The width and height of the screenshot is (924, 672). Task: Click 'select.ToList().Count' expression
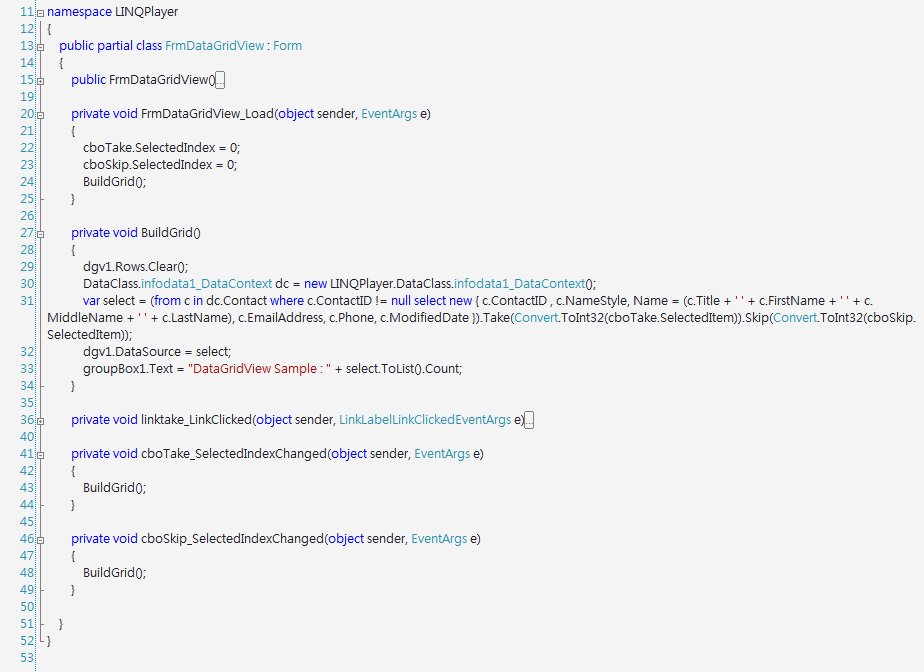[404, 368]
